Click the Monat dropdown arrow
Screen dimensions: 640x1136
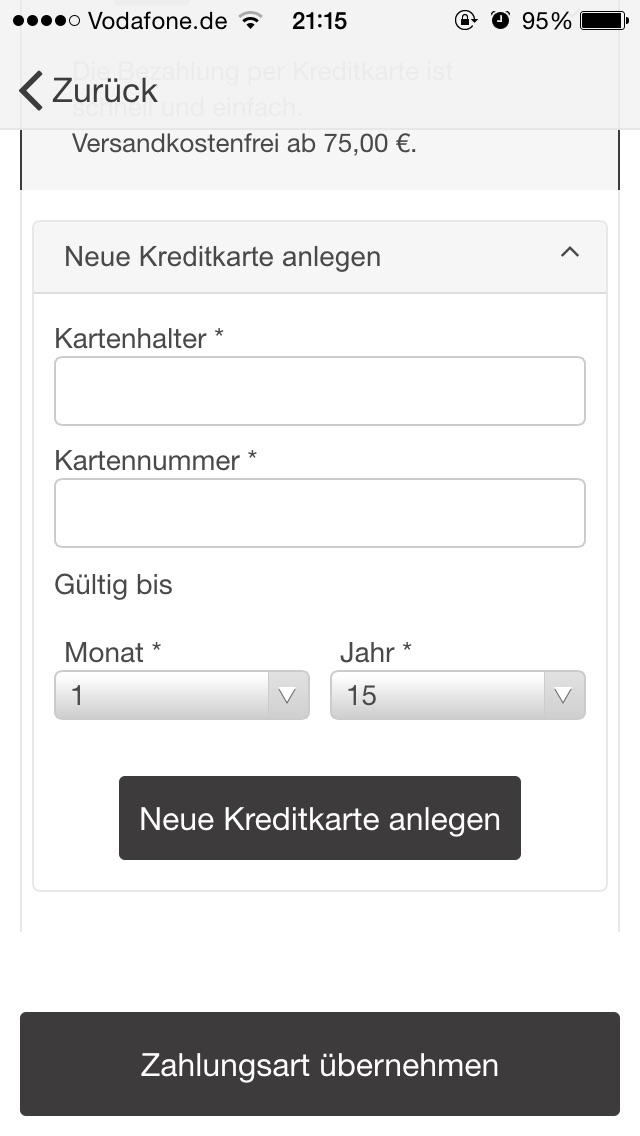(x=288, y=696)
